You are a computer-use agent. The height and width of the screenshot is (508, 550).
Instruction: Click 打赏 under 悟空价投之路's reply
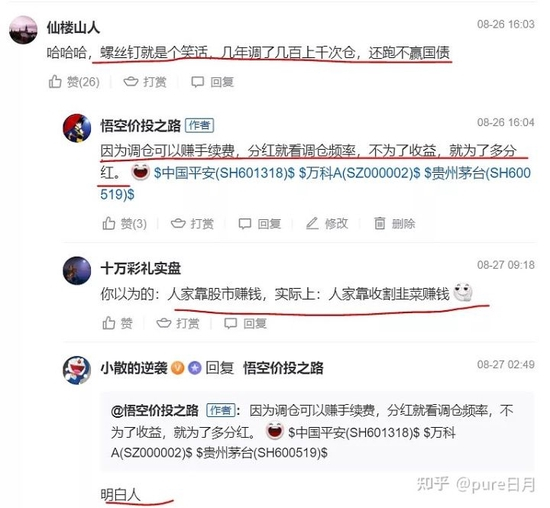pyautogui.click(x=192, y=223)
